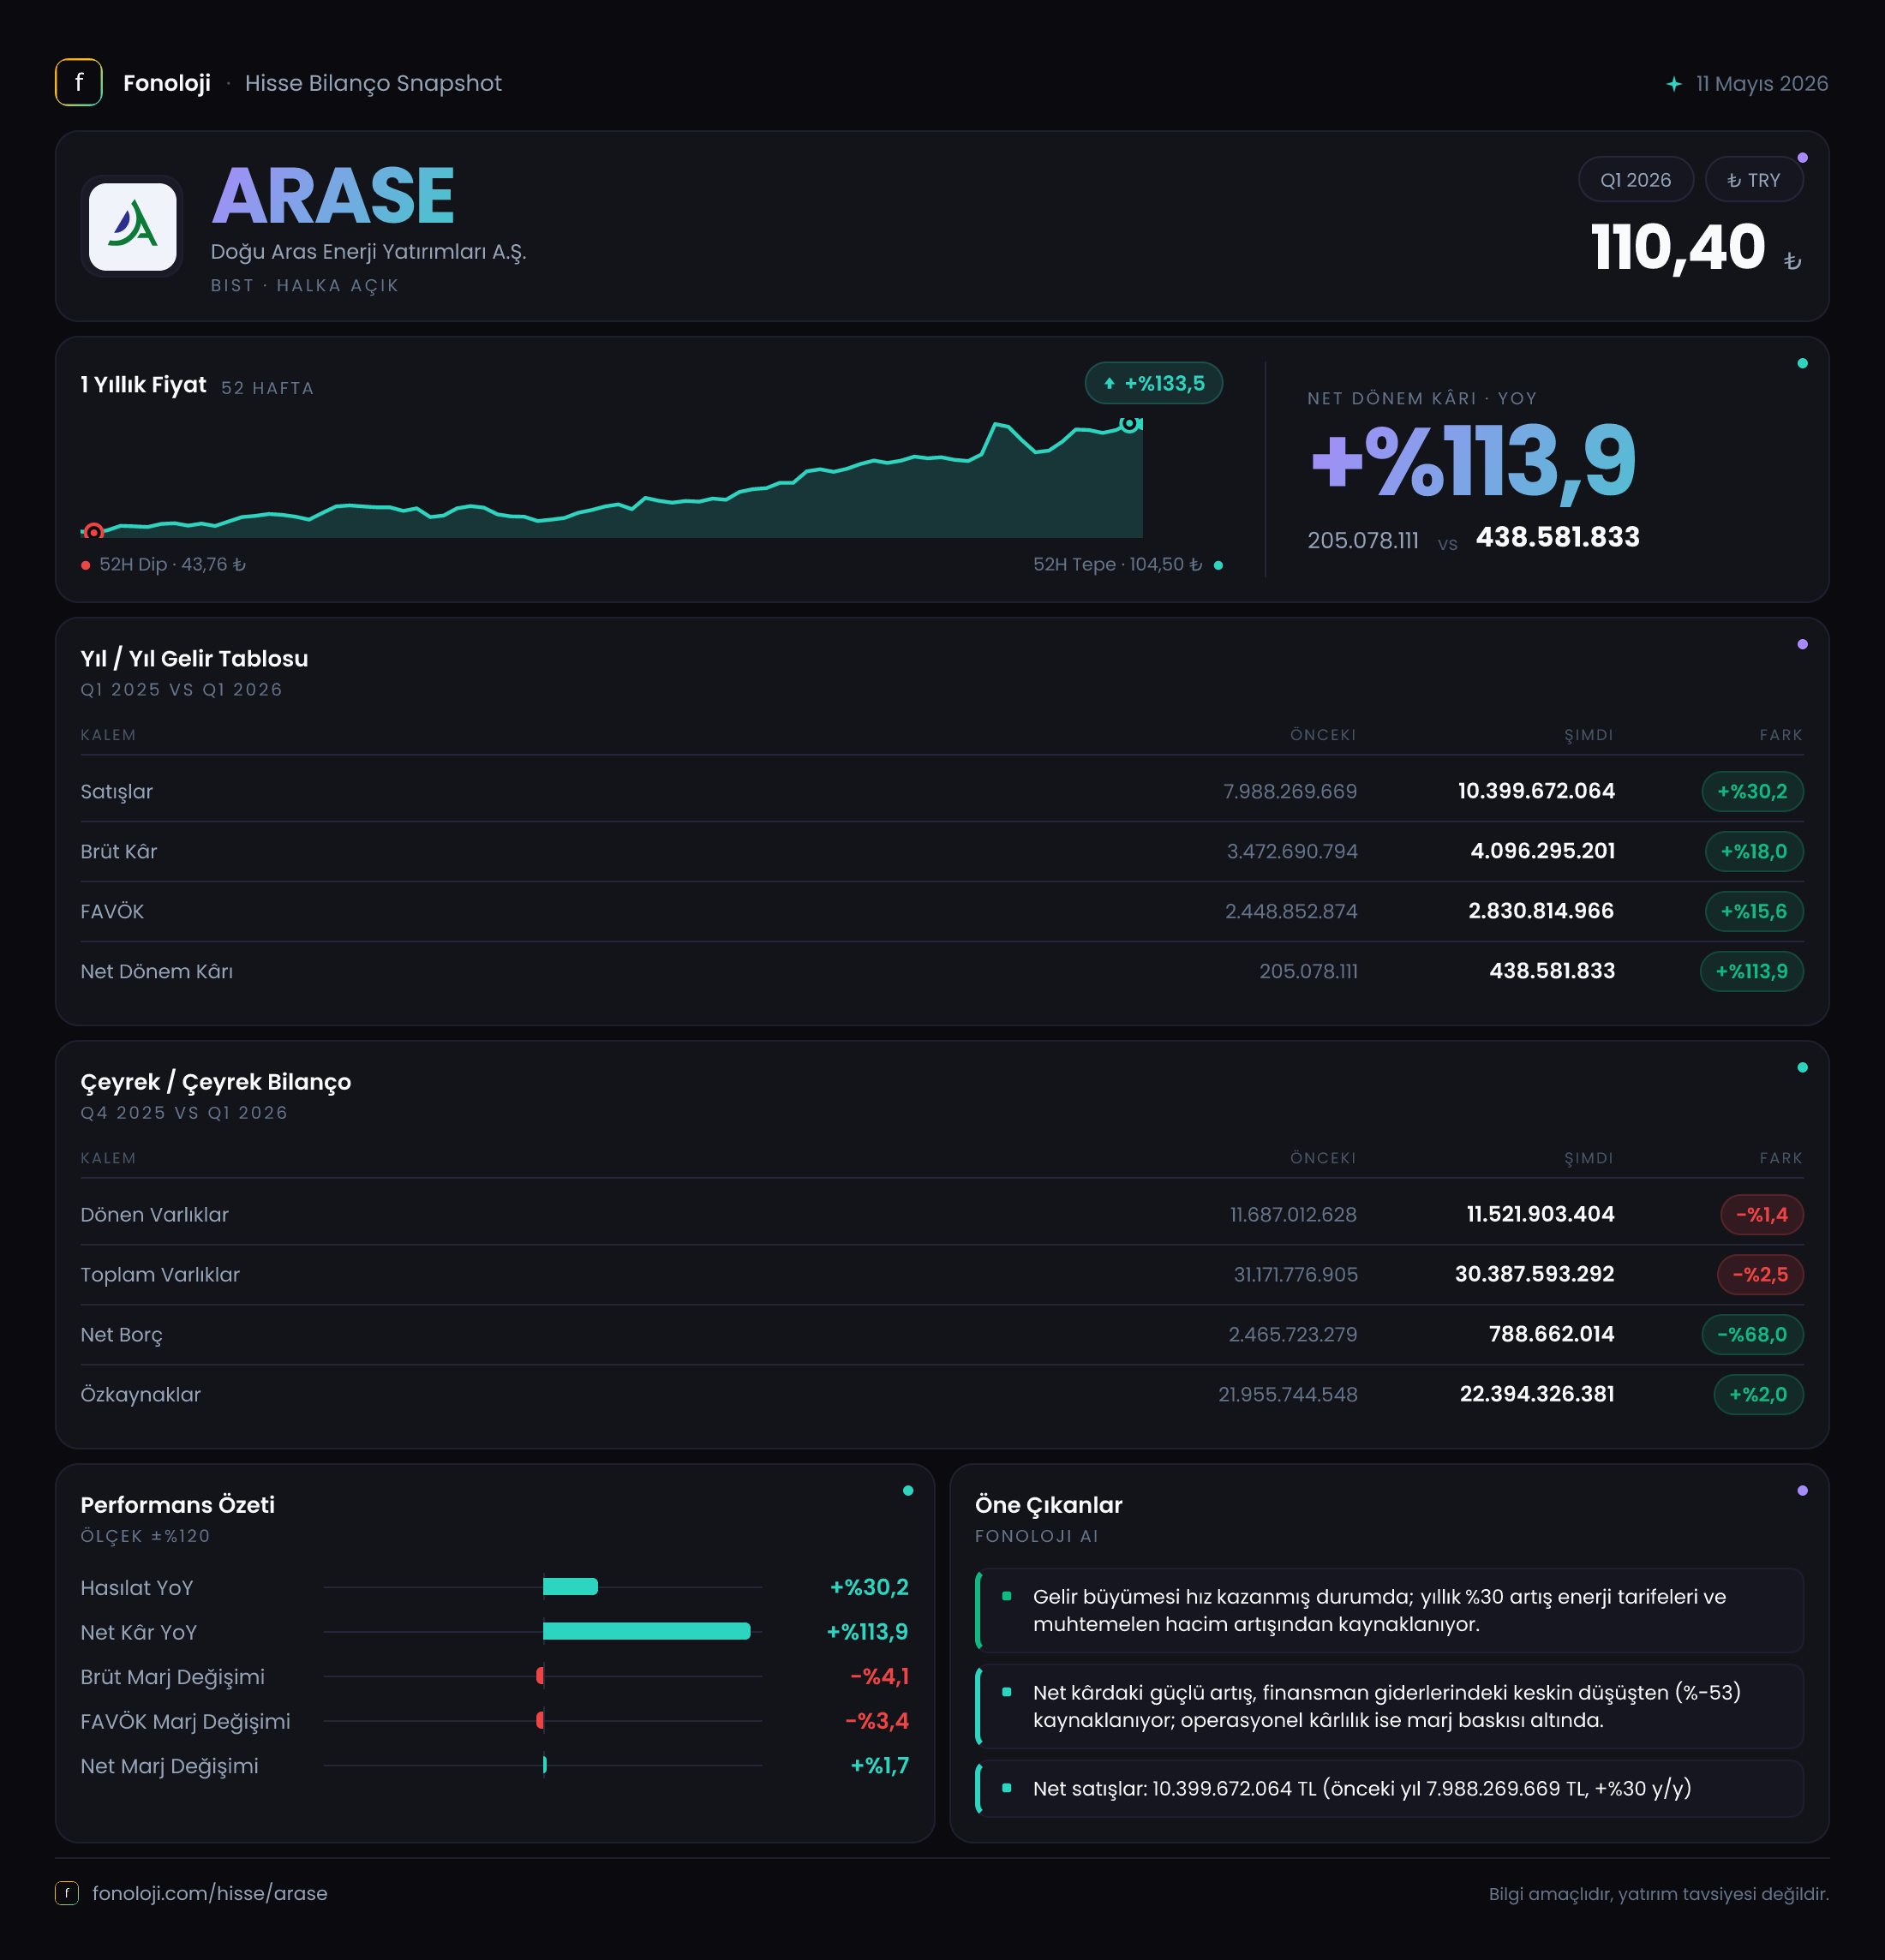Click the up arrow in the +%133,5 badge
Image resolution: width=1885 pixels, height=1960 pixels.
(x=1109, y=383)
